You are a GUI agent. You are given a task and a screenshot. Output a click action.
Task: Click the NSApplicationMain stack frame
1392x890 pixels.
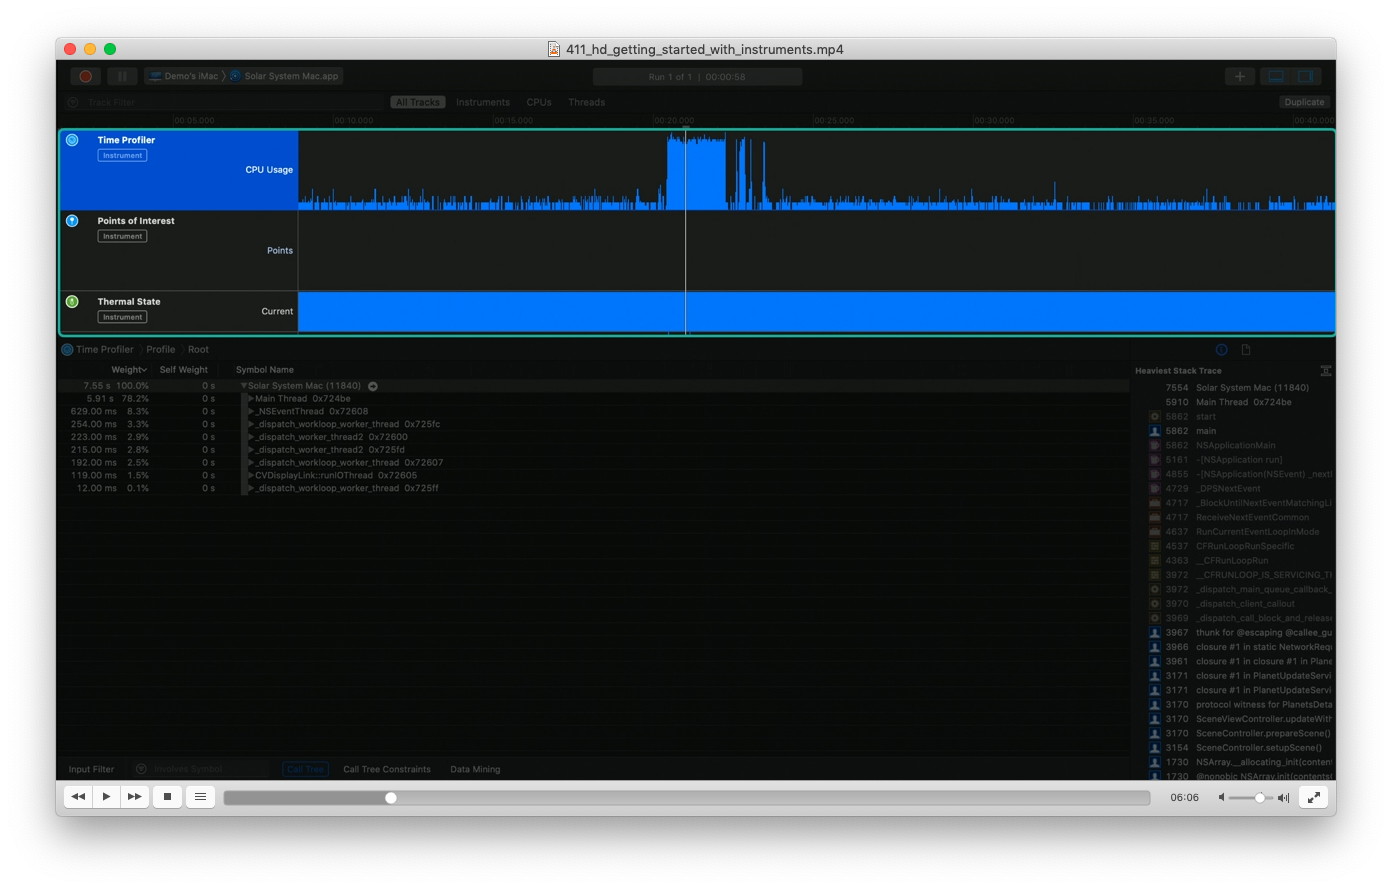pos(1236,446)
